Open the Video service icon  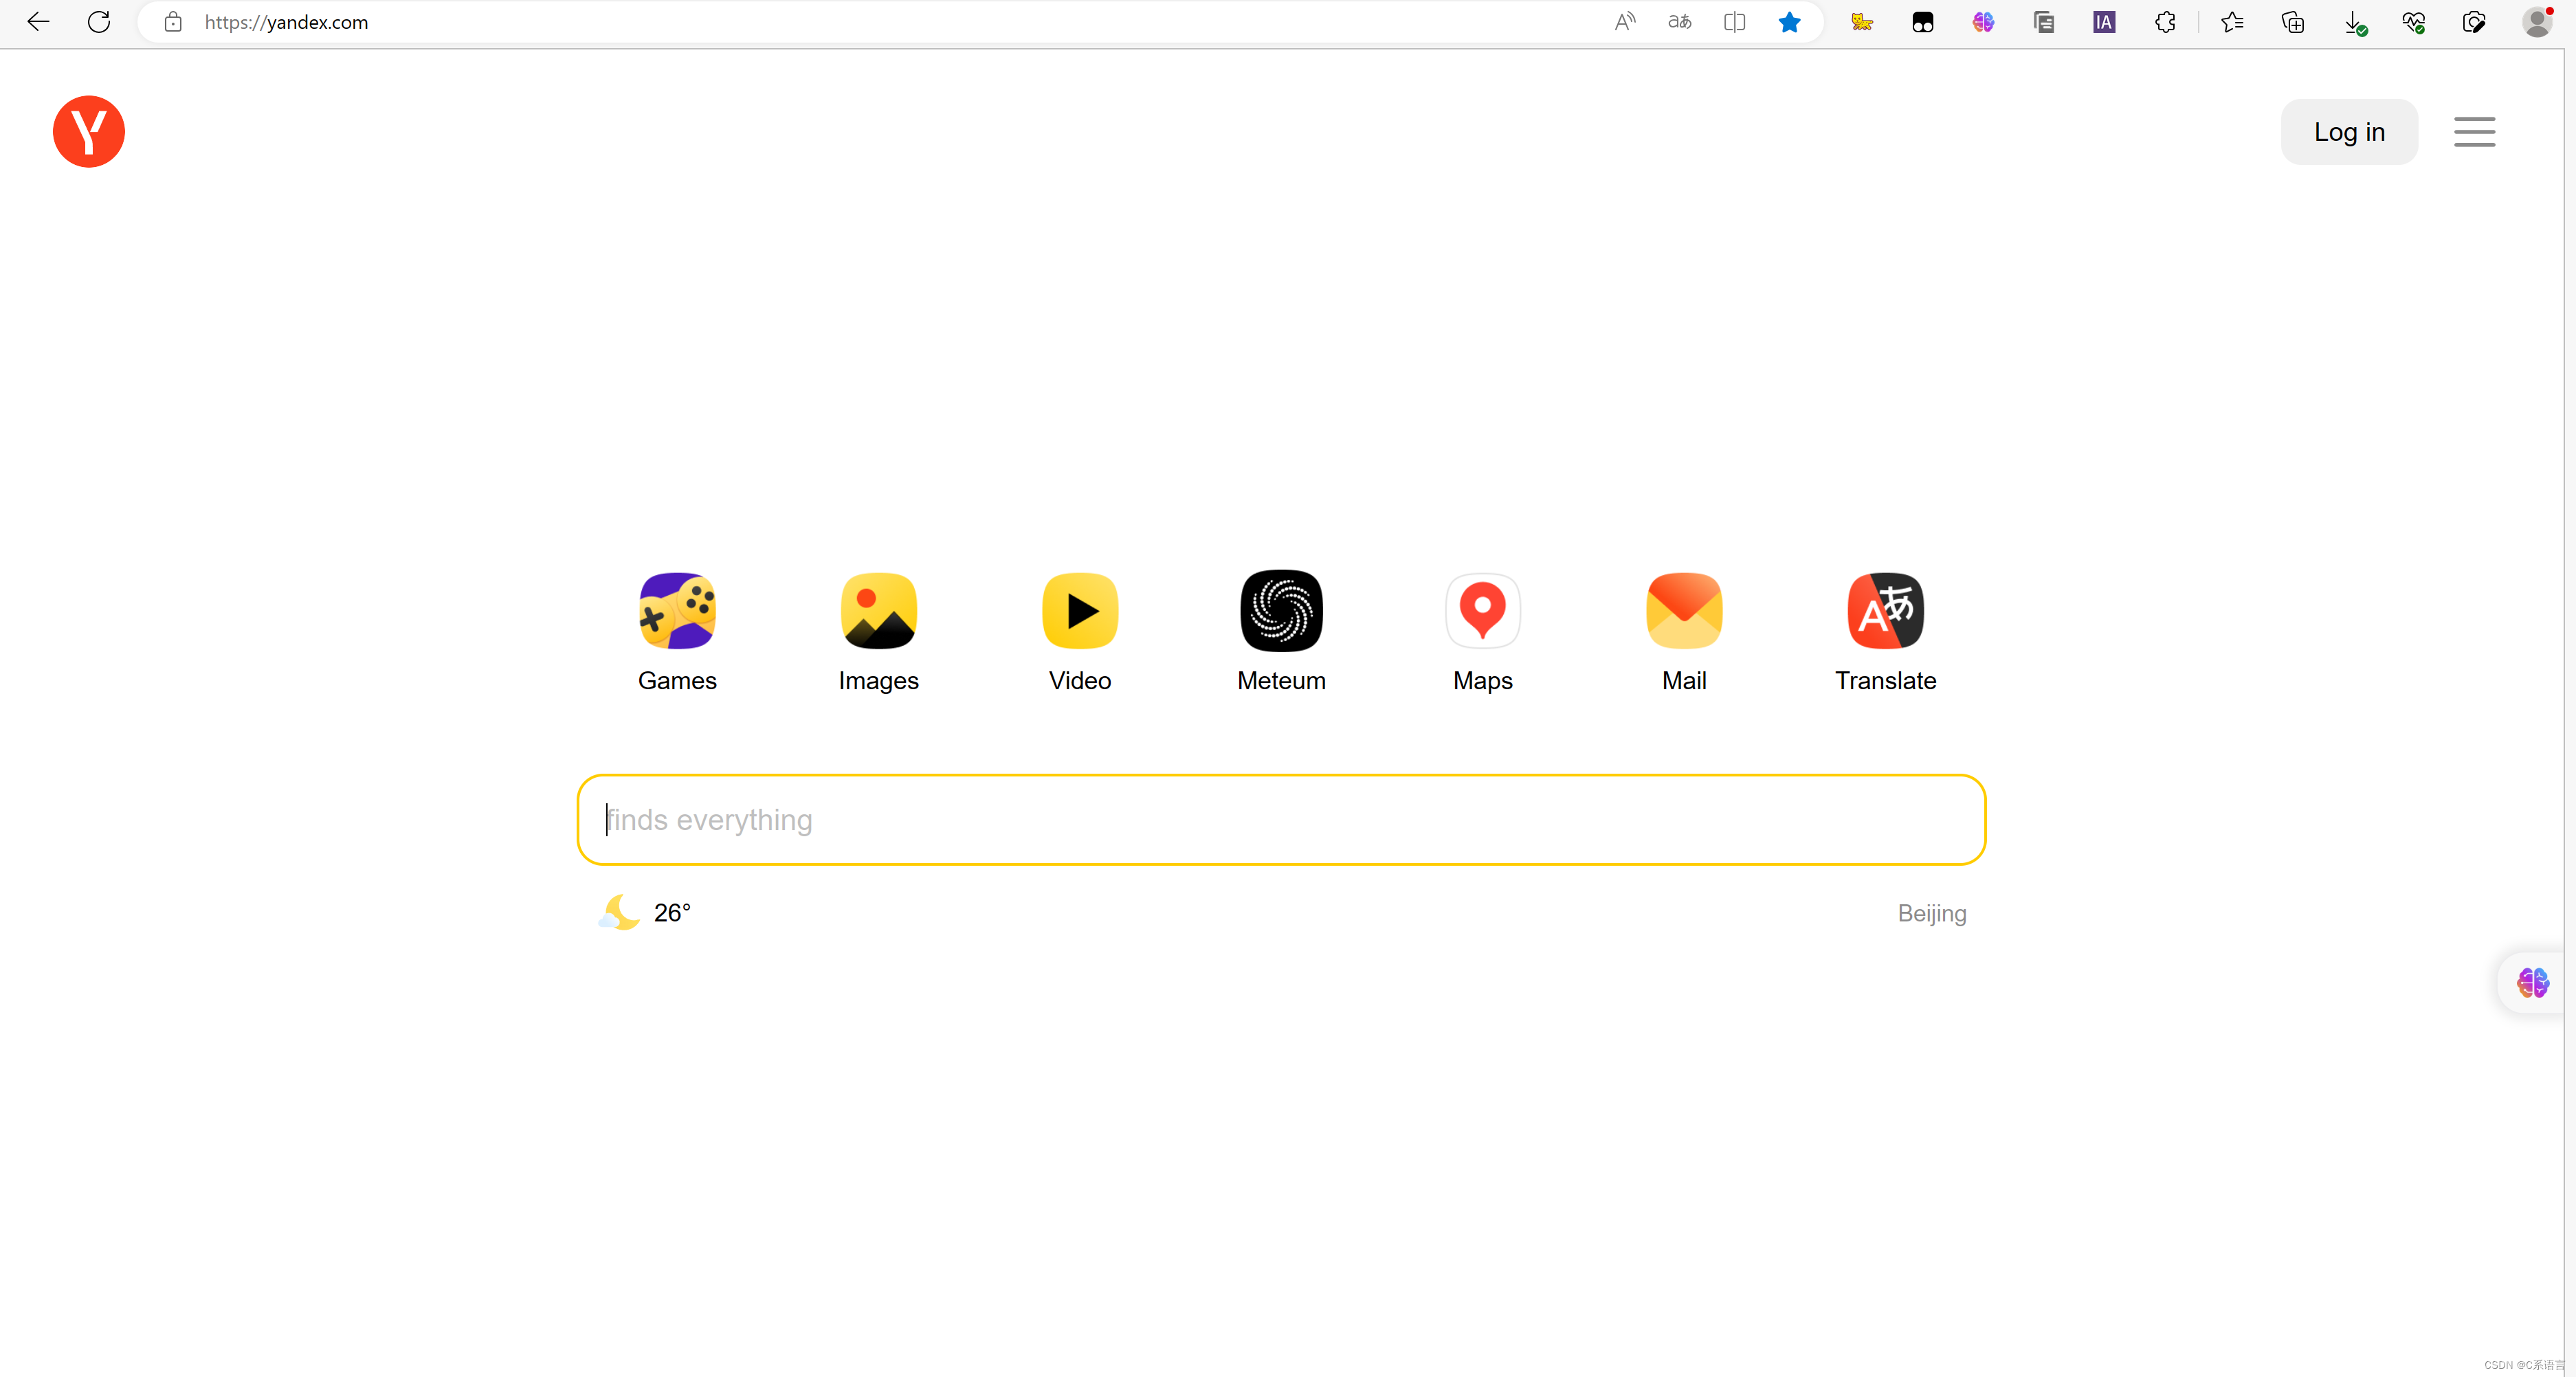1080,610
